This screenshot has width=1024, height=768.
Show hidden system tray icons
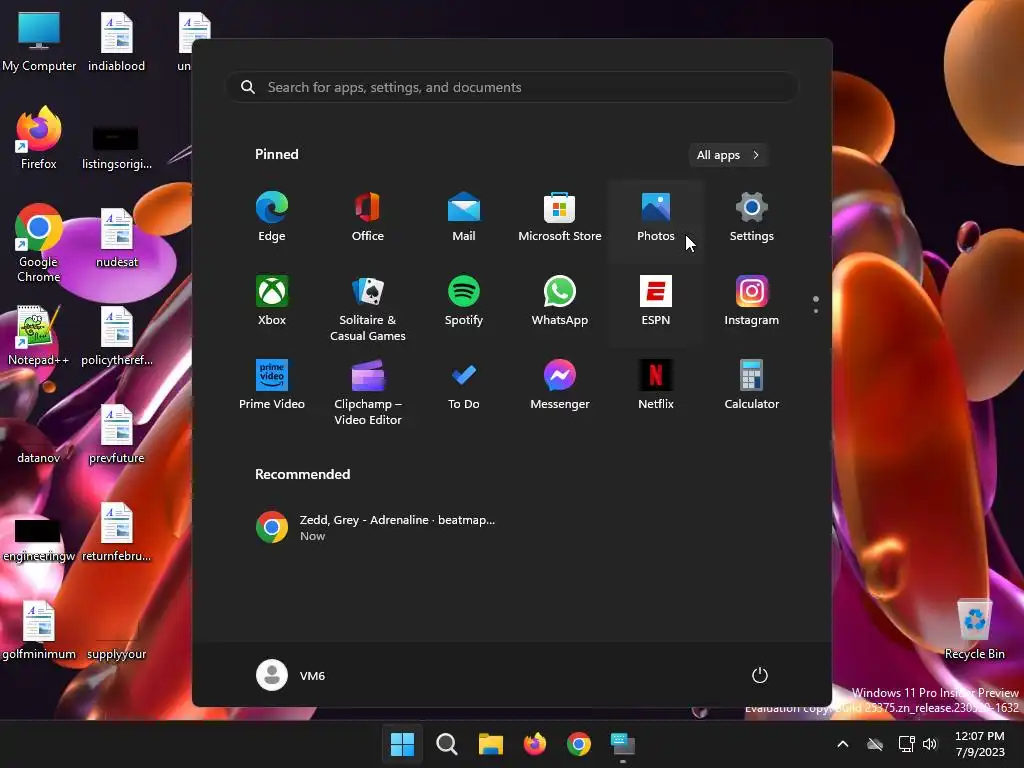coord(843,744)
